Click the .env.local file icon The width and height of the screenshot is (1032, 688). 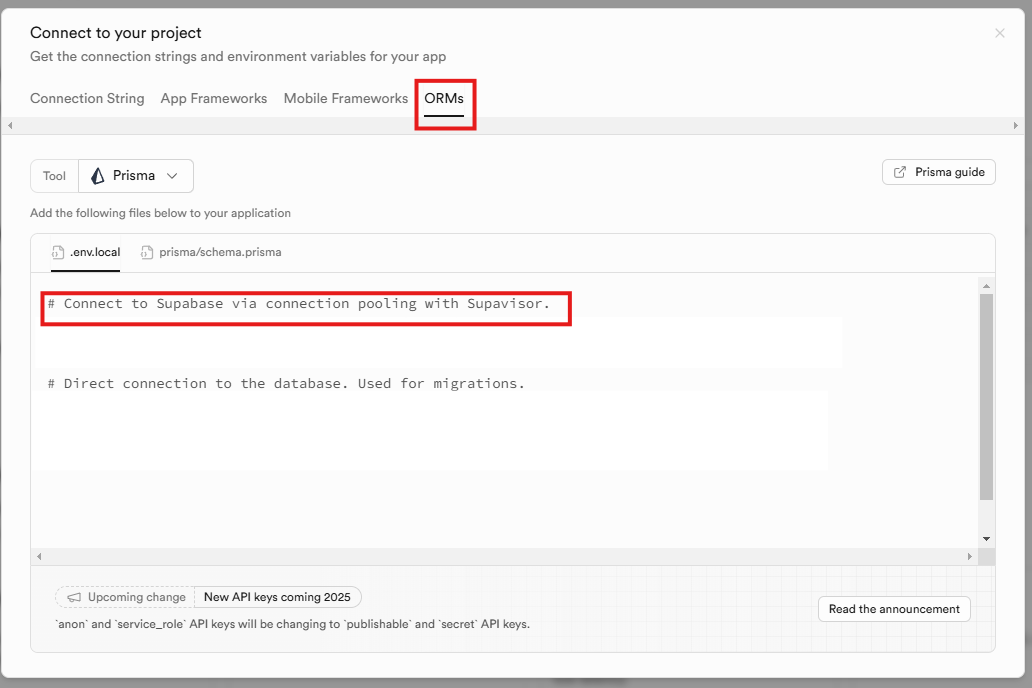click(58, 252)
